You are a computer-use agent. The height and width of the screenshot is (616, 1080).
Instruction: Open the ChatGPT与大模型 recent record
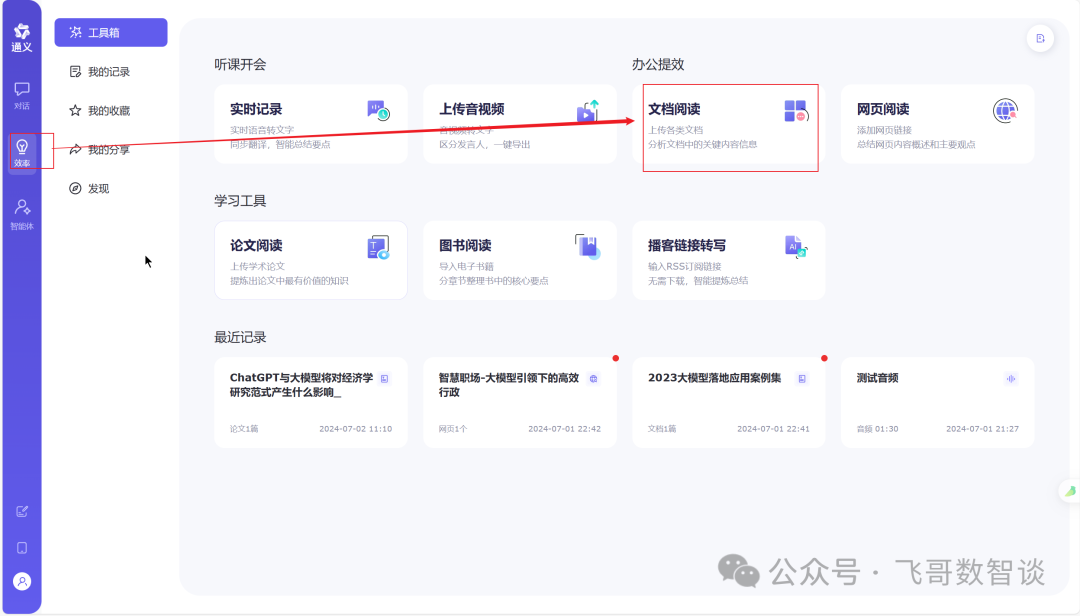coord(311,402)
